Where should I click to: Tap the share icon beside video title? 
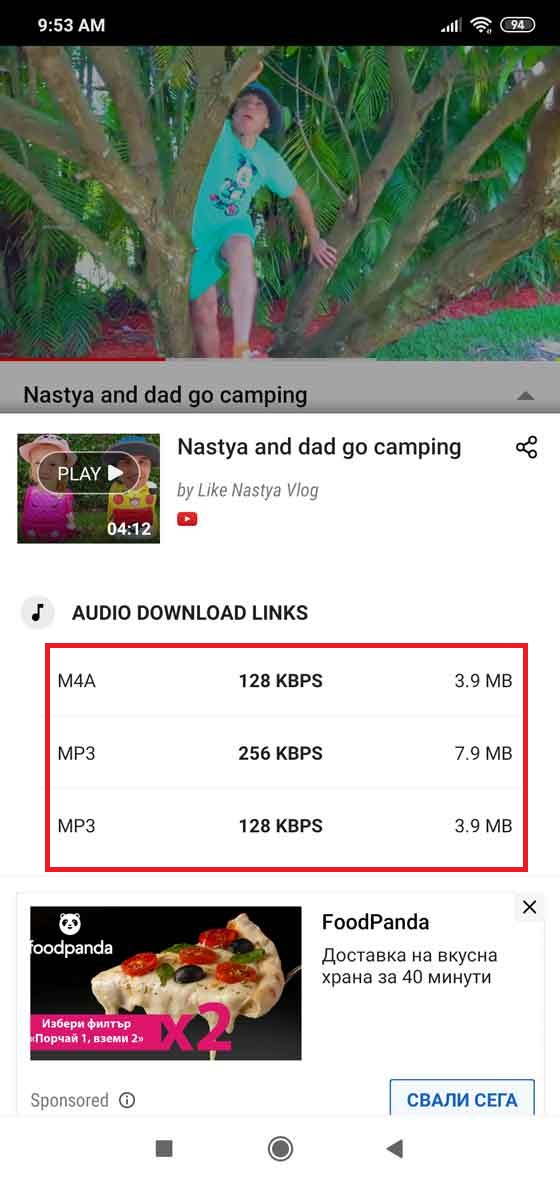(x=526, y=447)
